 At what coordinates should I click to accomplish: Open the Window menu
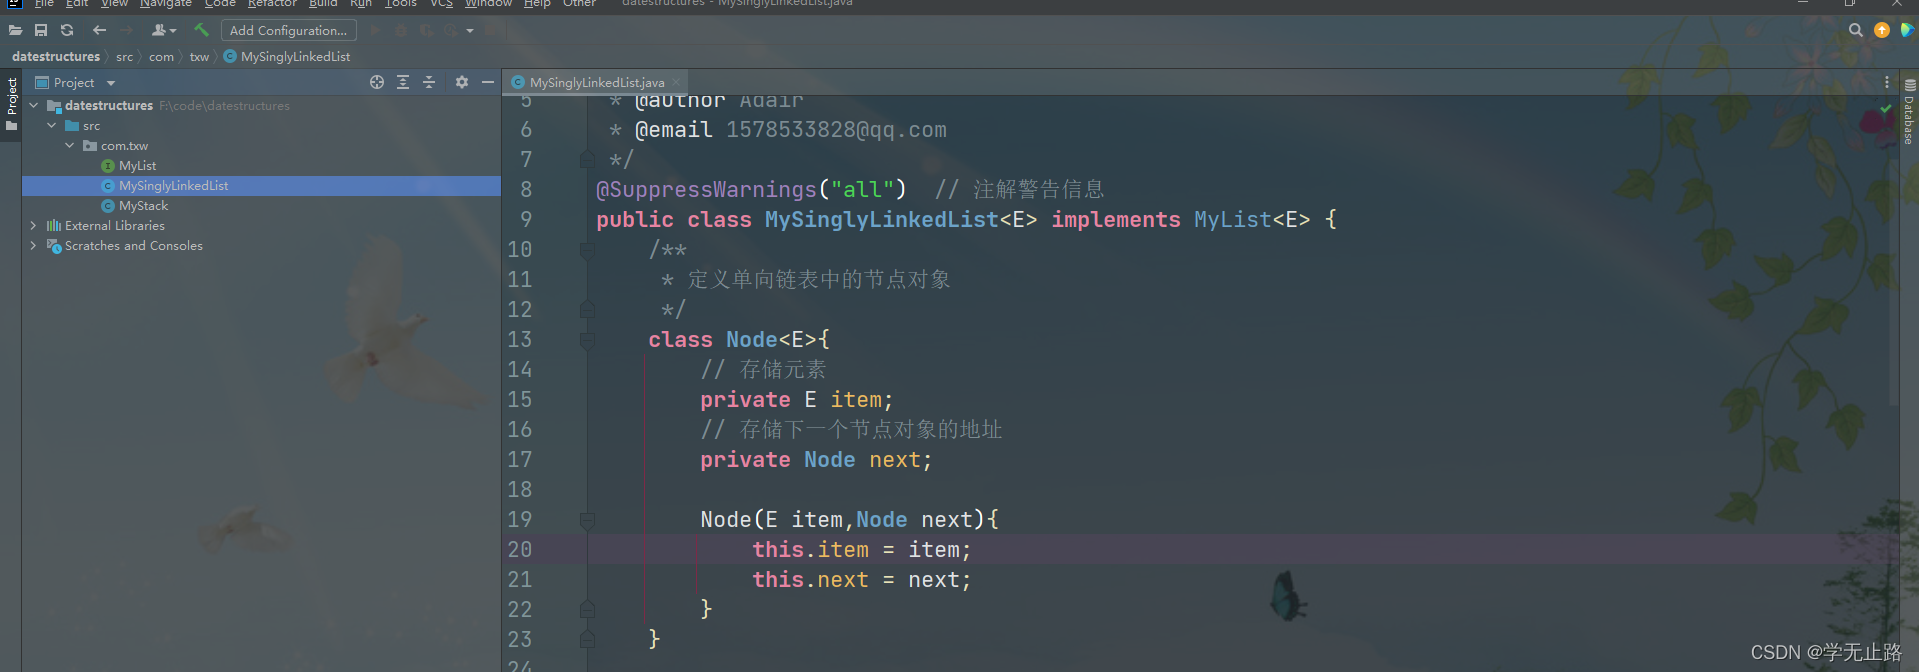coord(488,4)
